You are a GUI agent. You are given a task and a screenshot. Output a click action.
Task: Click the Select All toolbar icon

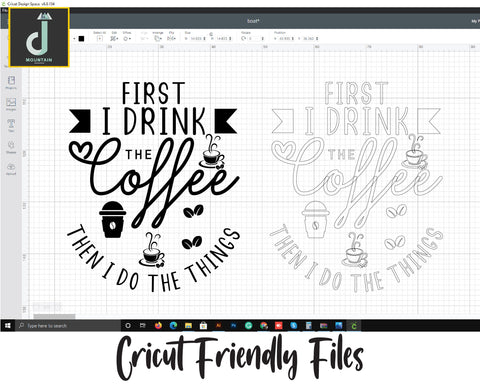pyautogui.click(x=99, y=38)
